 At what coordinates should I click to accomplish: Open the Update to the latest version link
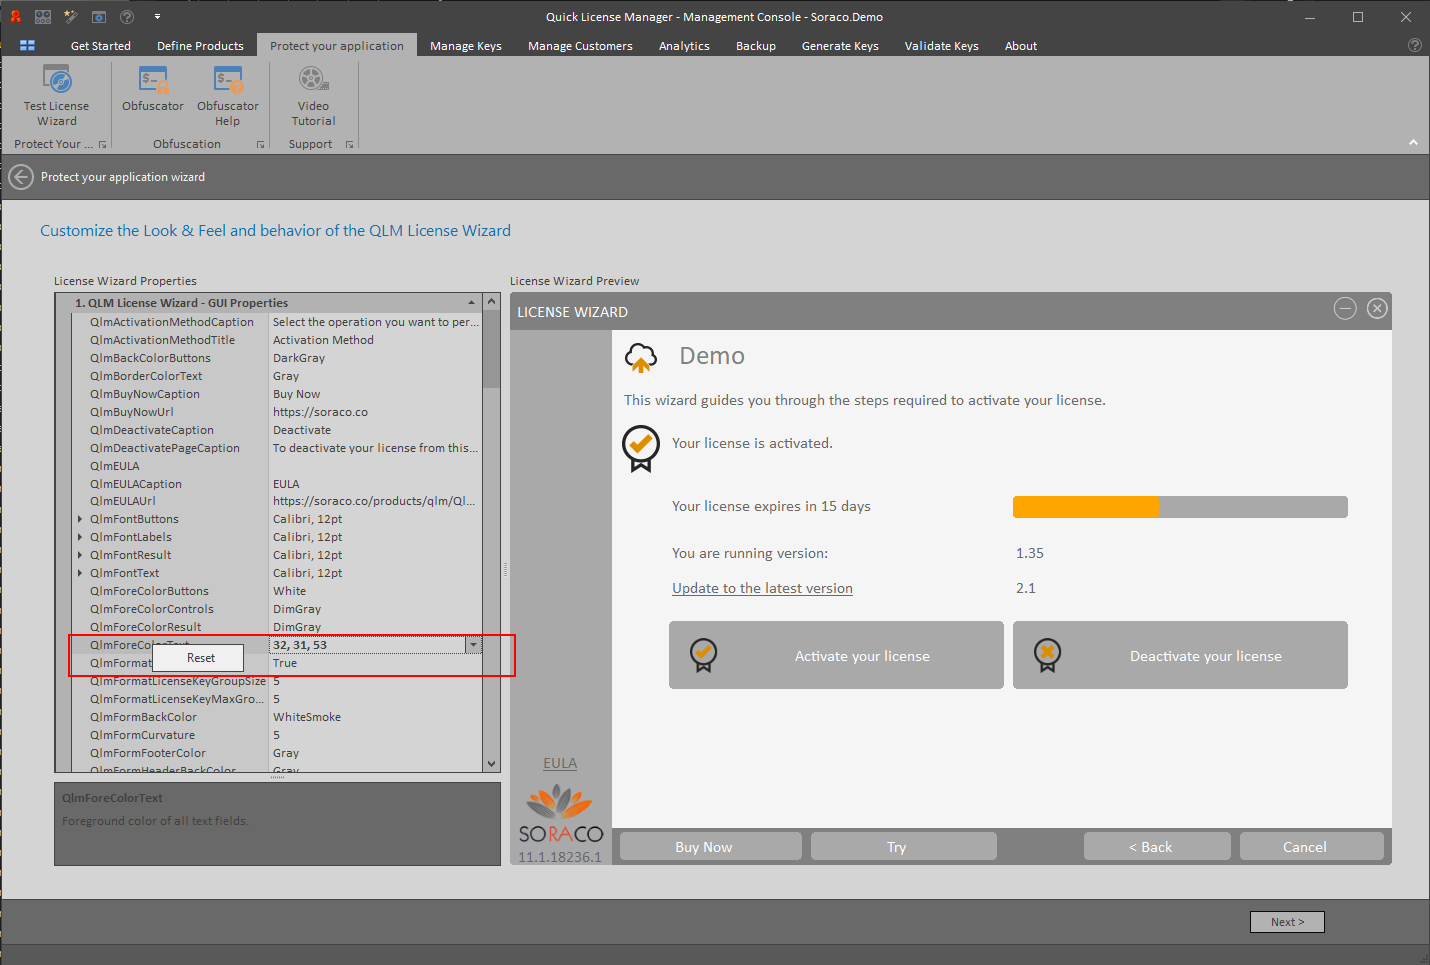click(x=762, y=588)
